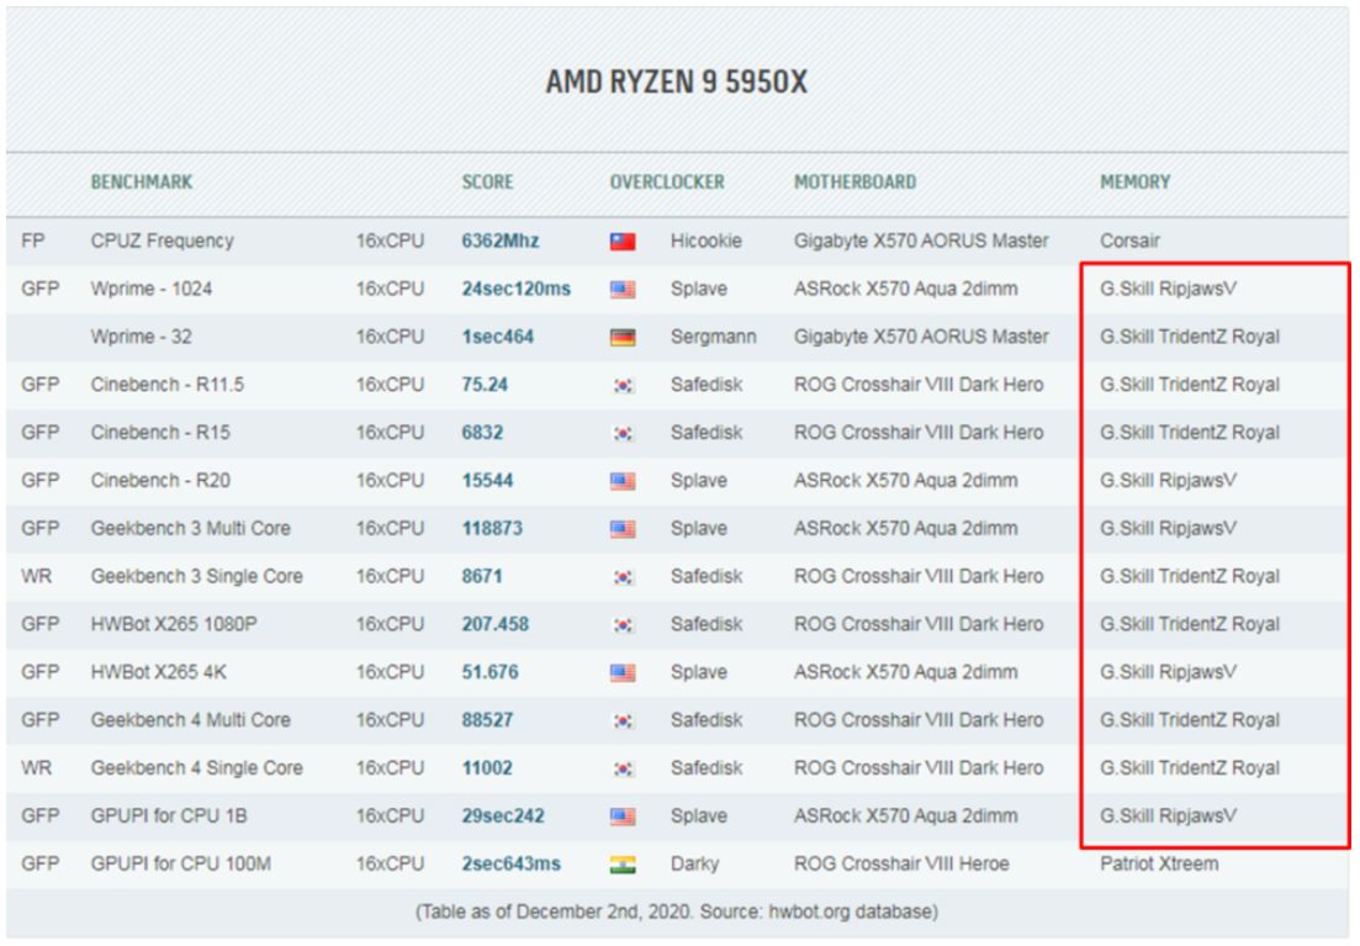Image resolution: width=1360 pixels, height=946 pixels.
Task: Open the 8671 score link
Action: tap(481, 577)
